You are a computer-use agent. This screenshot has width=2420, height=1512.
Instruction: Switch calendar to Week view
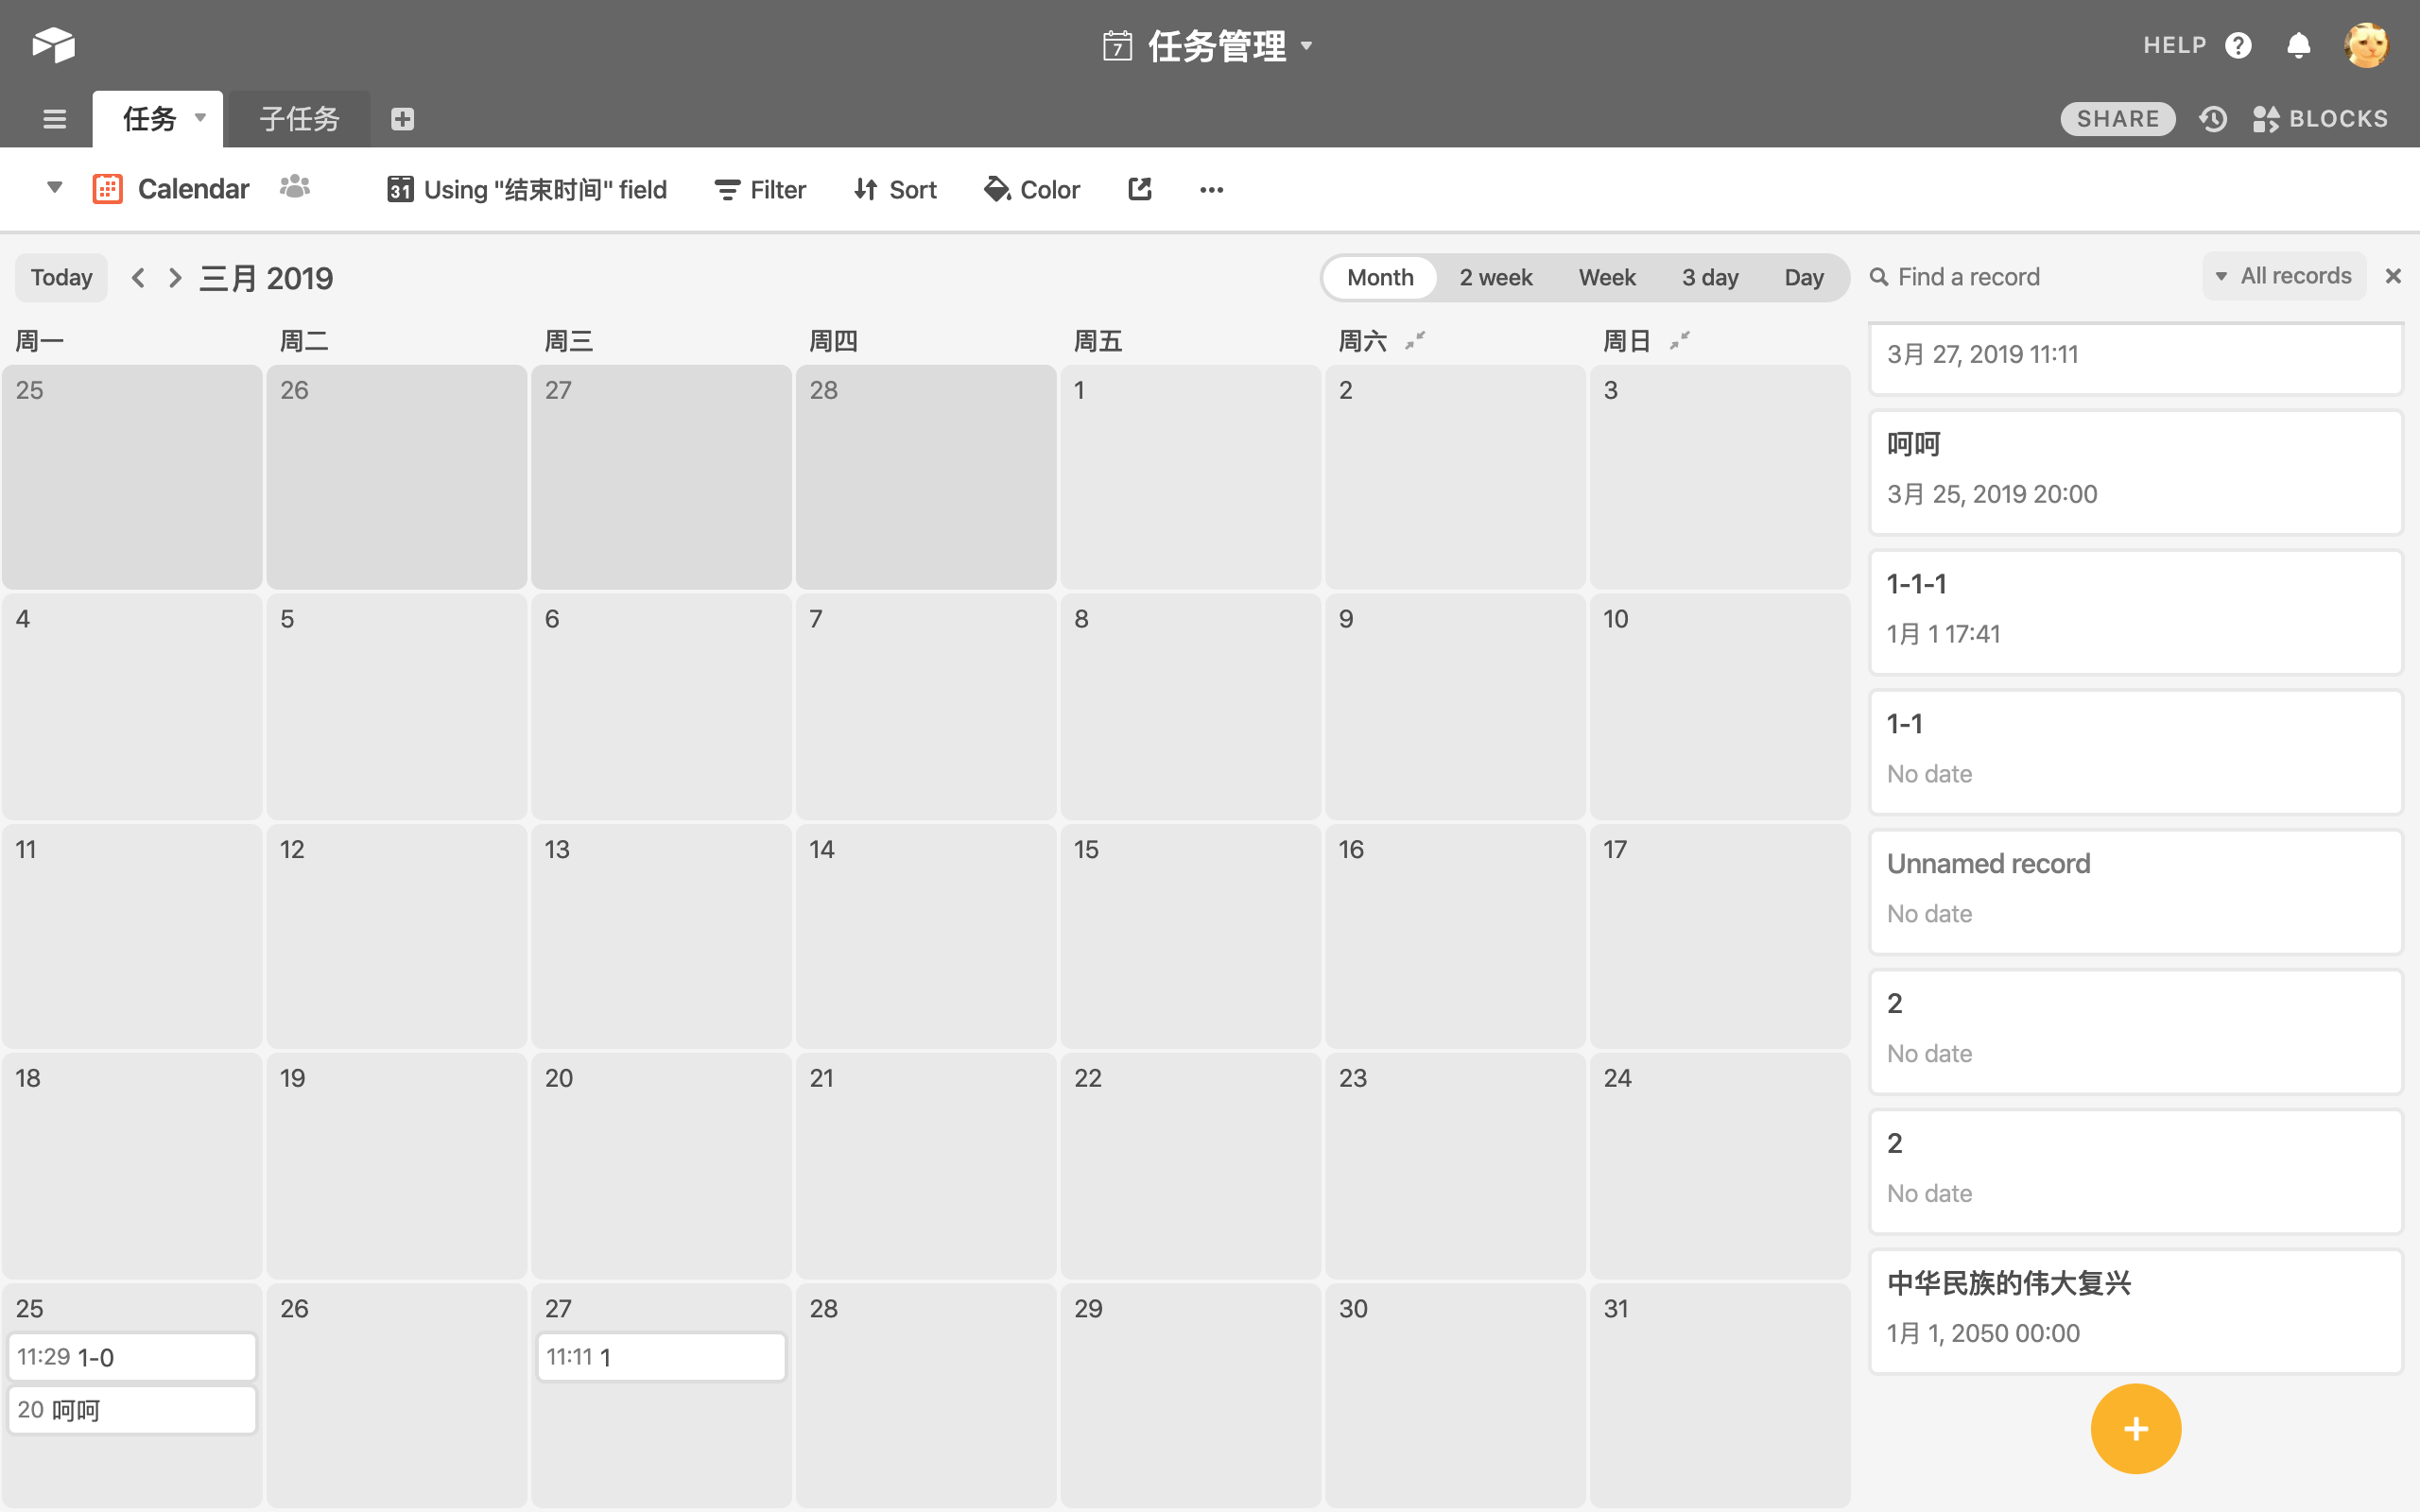(x=1606, y=277)
